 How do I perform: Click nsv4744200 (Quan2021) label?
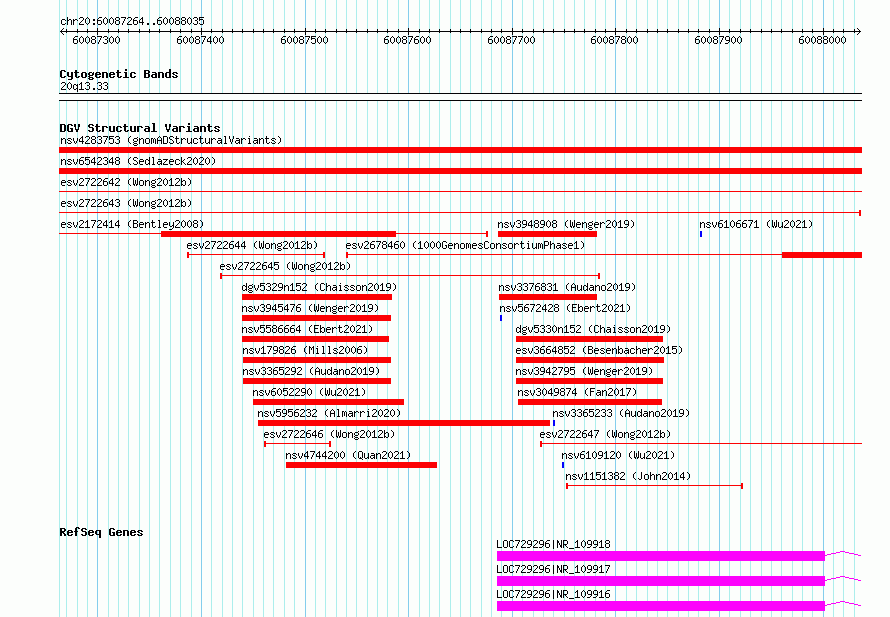click(x=348, y=455)
